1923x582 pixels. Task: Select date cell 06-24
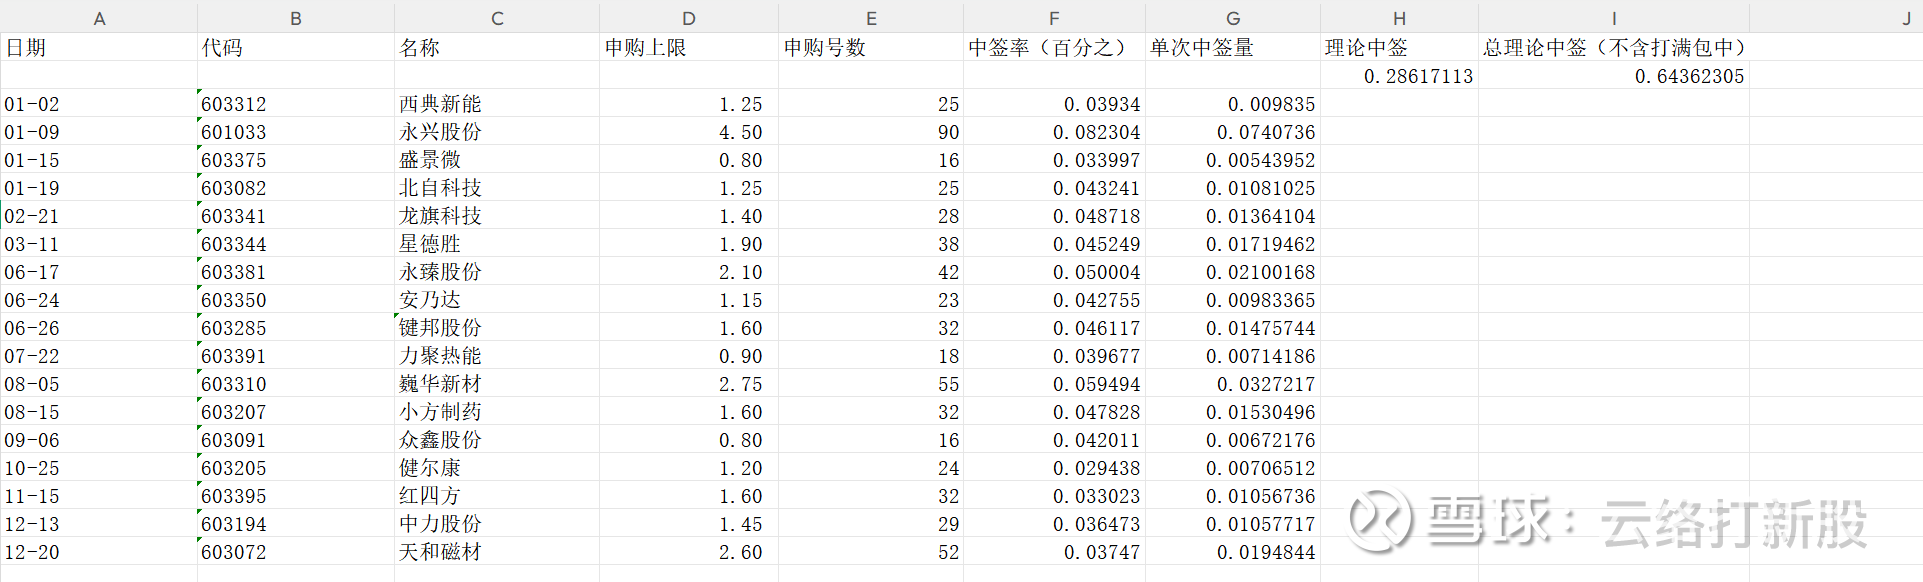point(99,299)
